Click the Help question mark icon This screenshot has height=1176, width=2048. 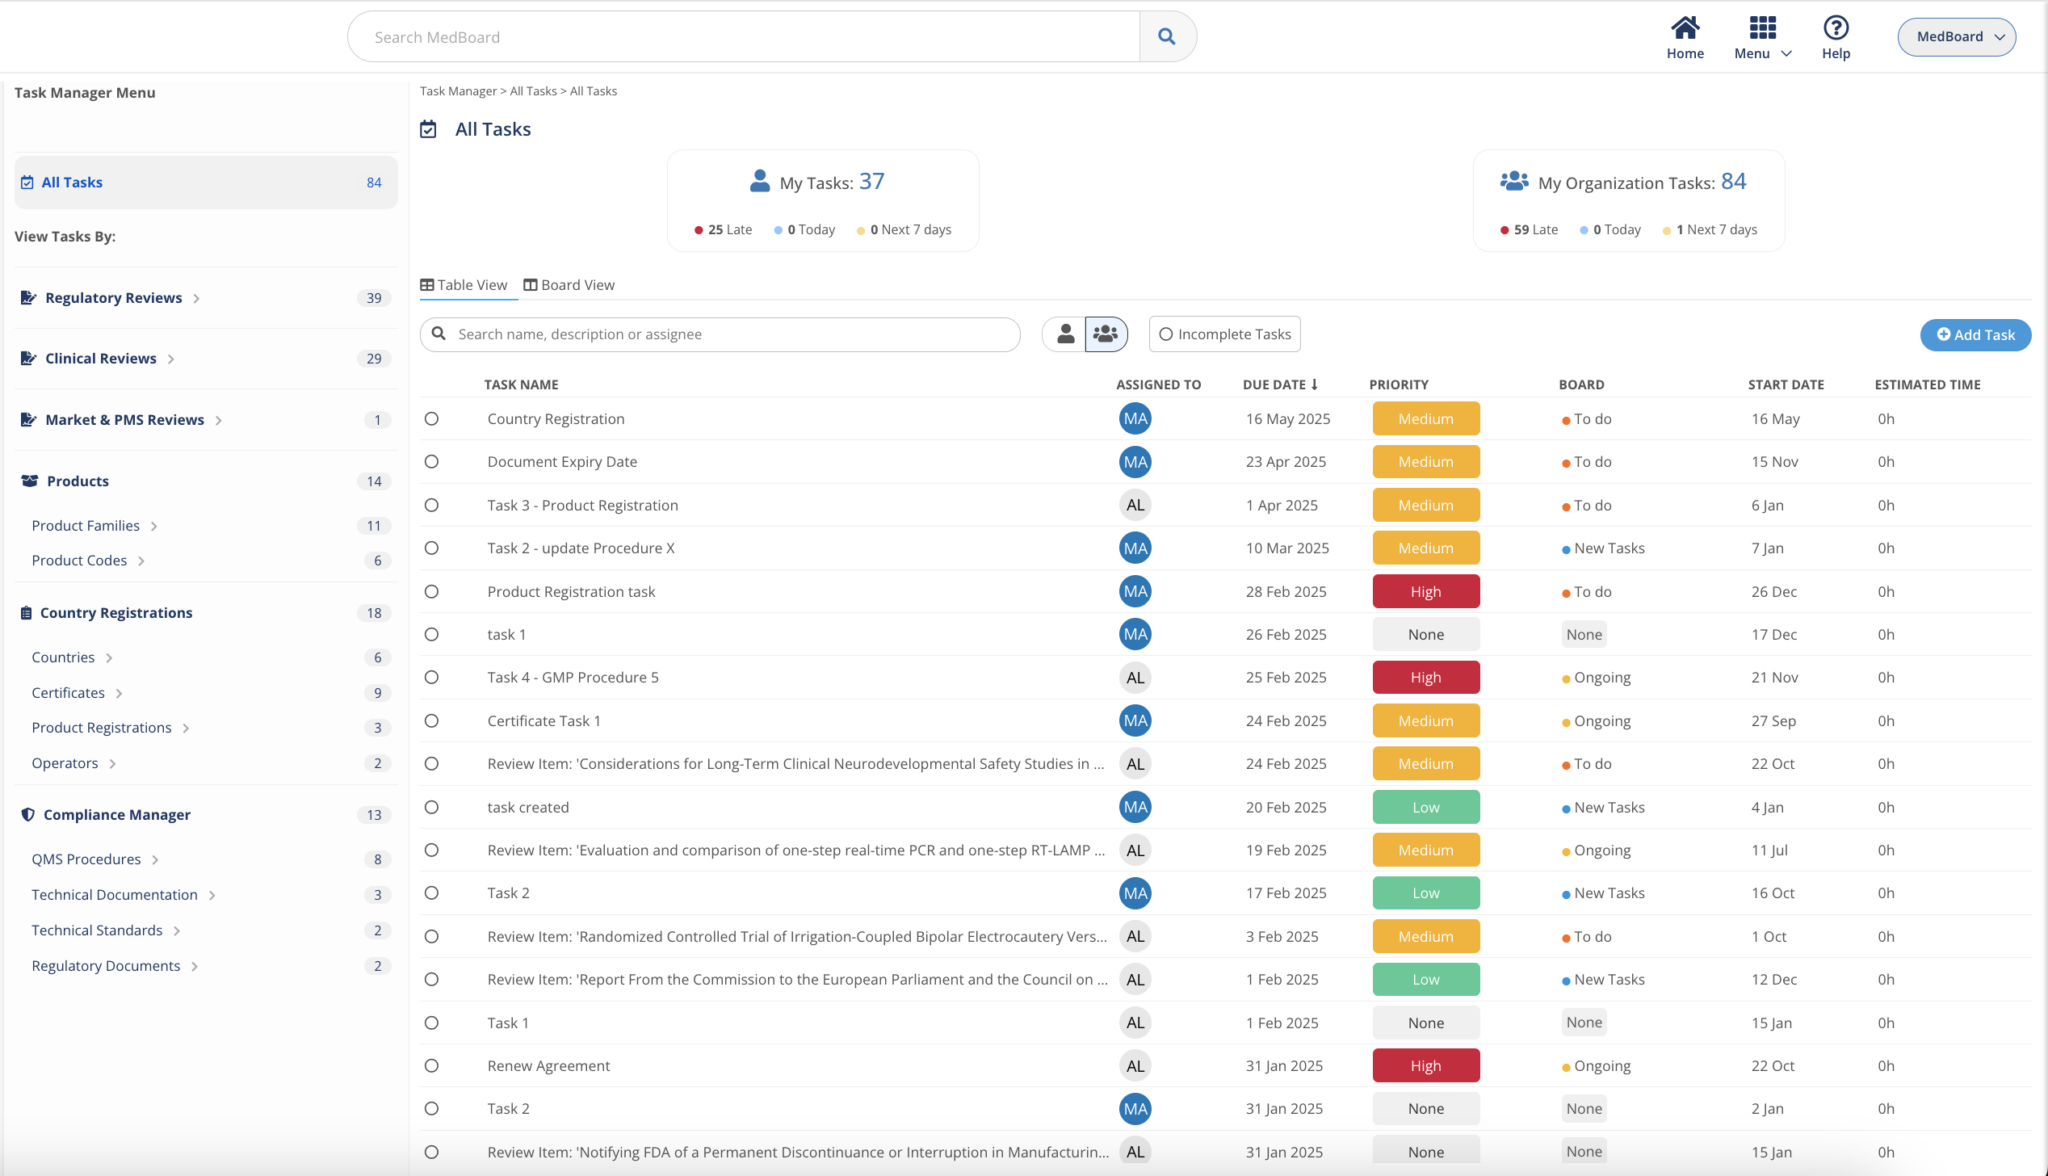(x=1836, y=26)
